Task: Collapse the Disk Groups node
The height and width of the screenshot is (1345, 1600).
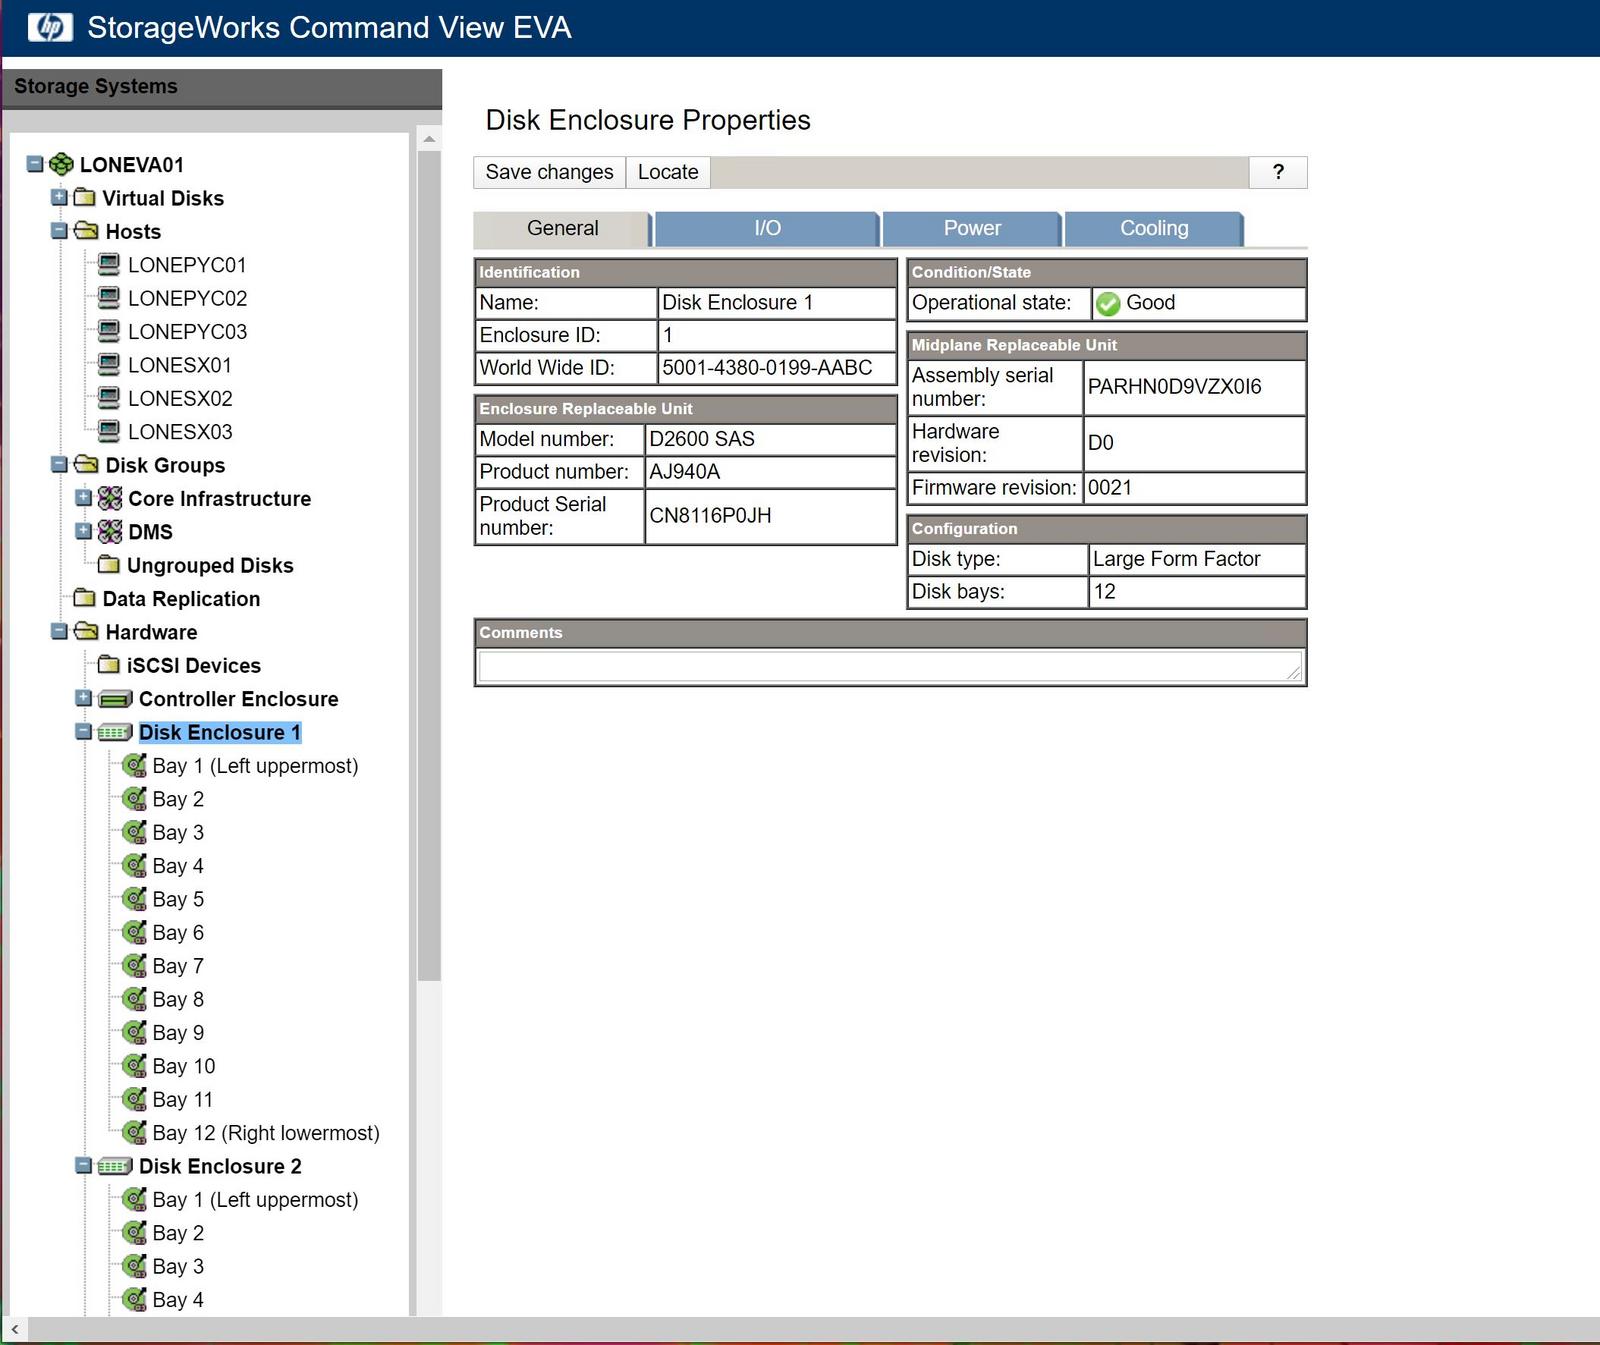Action: (x=59, y=464)
